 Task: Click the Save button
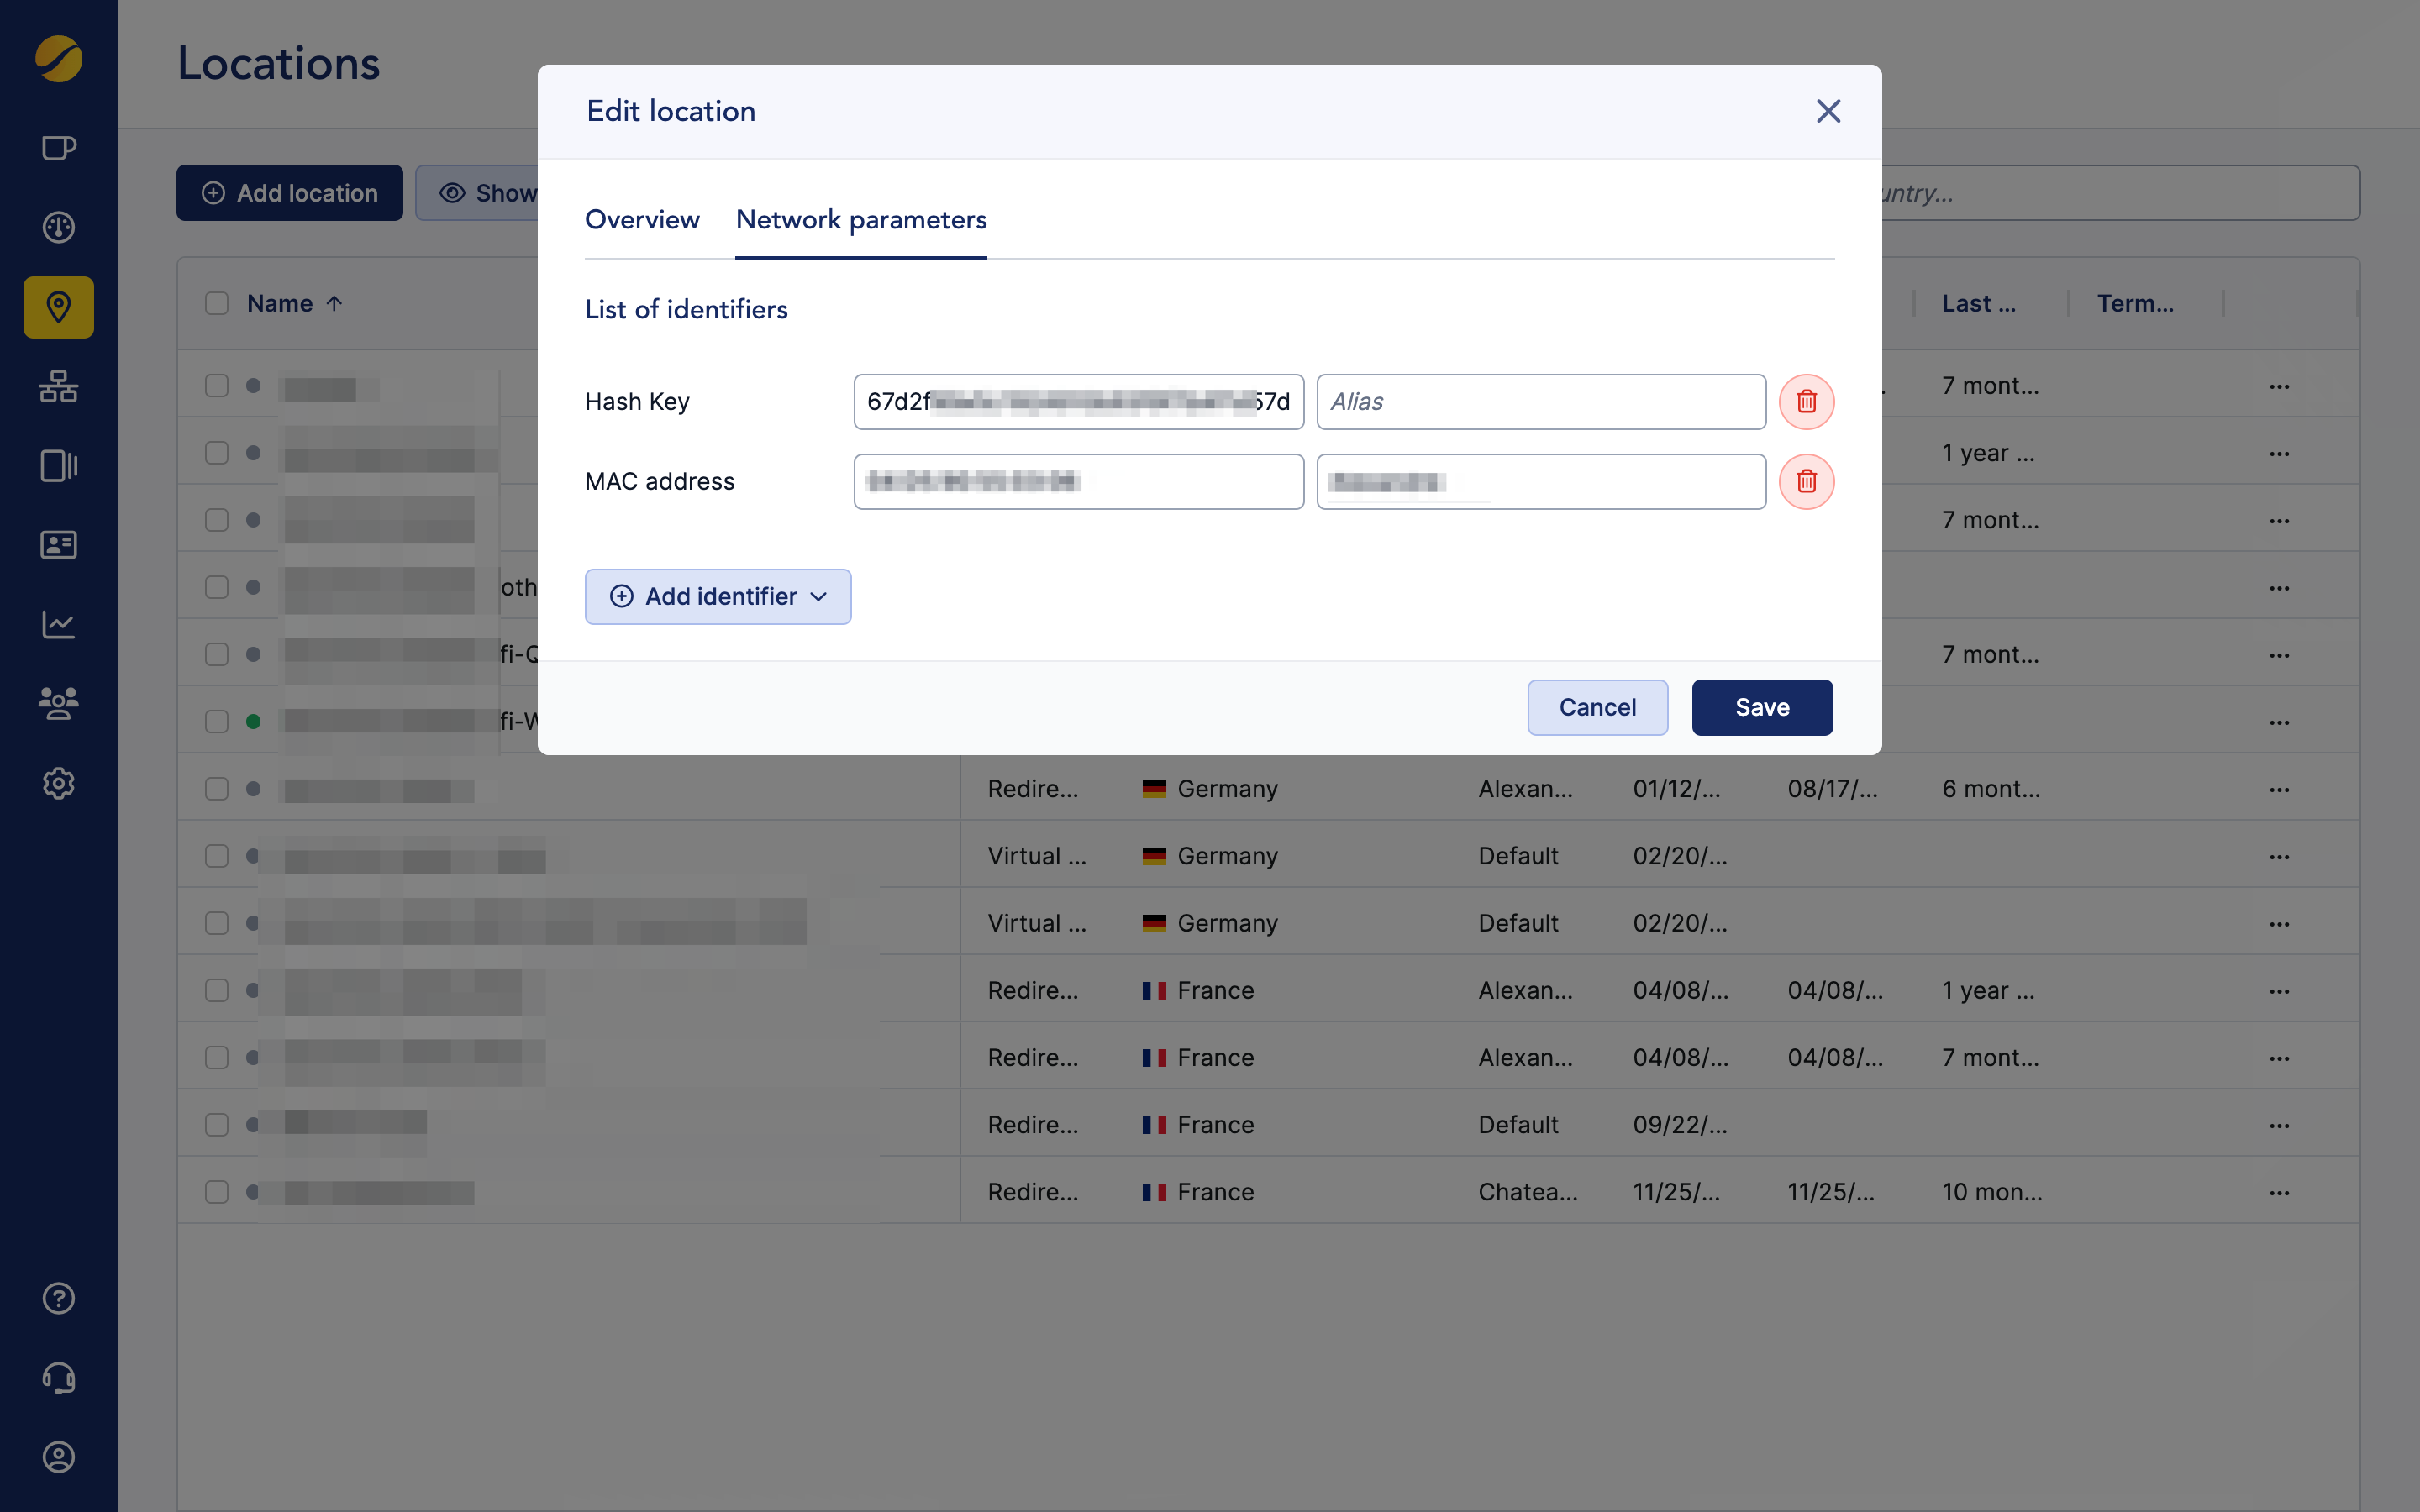(x=1761, y=708)
